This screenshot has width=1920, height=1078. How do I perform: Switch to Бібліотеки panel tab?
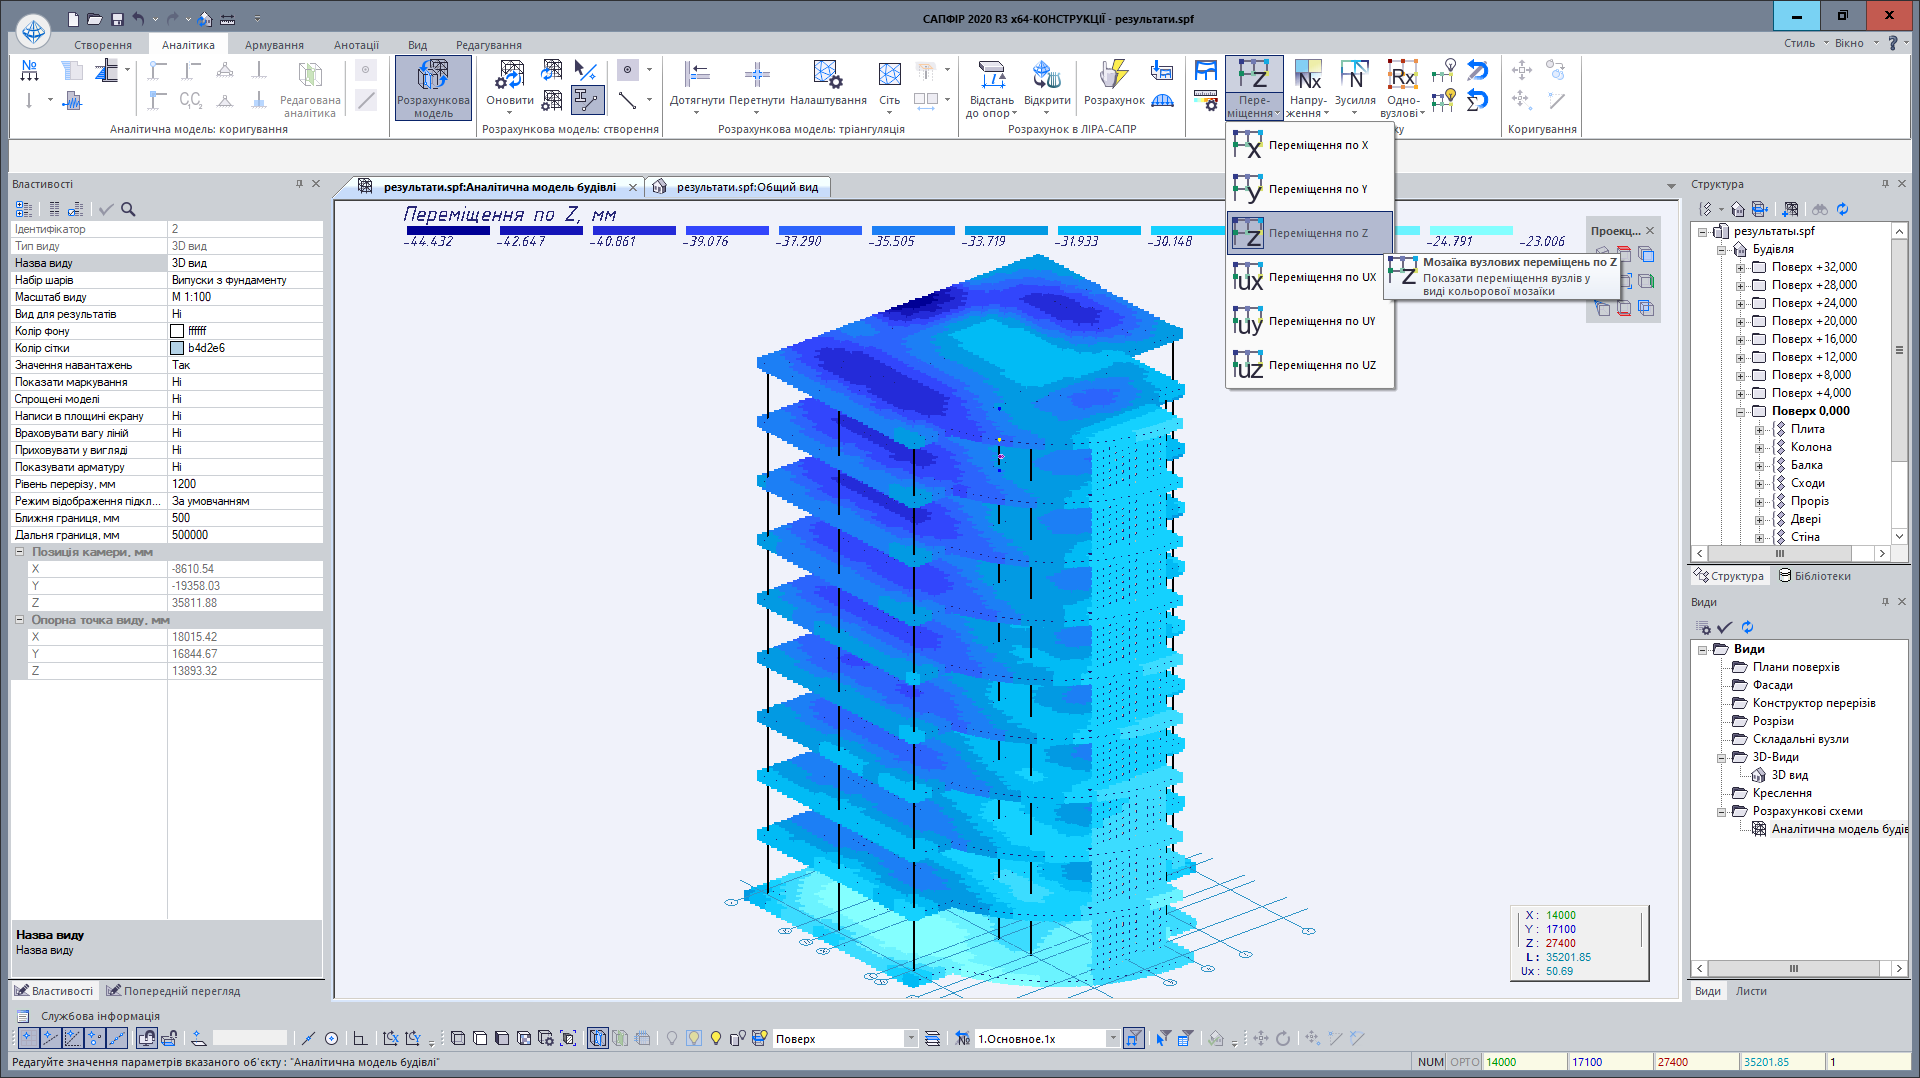(x=1814, y=576)
